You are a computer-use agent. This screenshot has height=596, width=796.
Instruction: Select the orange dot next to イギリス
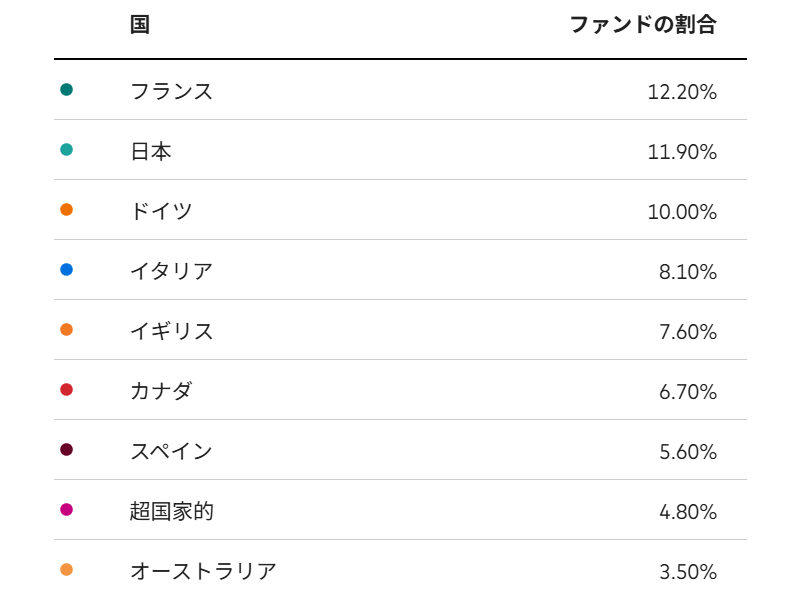(x=67, y=330)
